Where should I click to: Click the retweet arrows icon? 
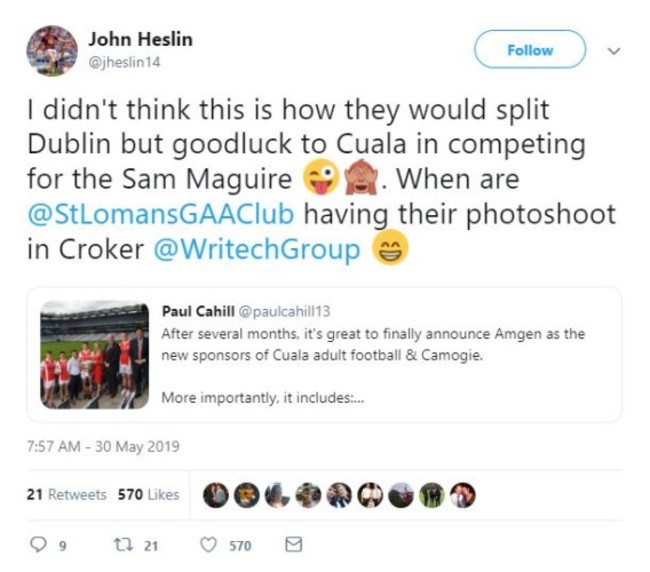tap(123, 545)
